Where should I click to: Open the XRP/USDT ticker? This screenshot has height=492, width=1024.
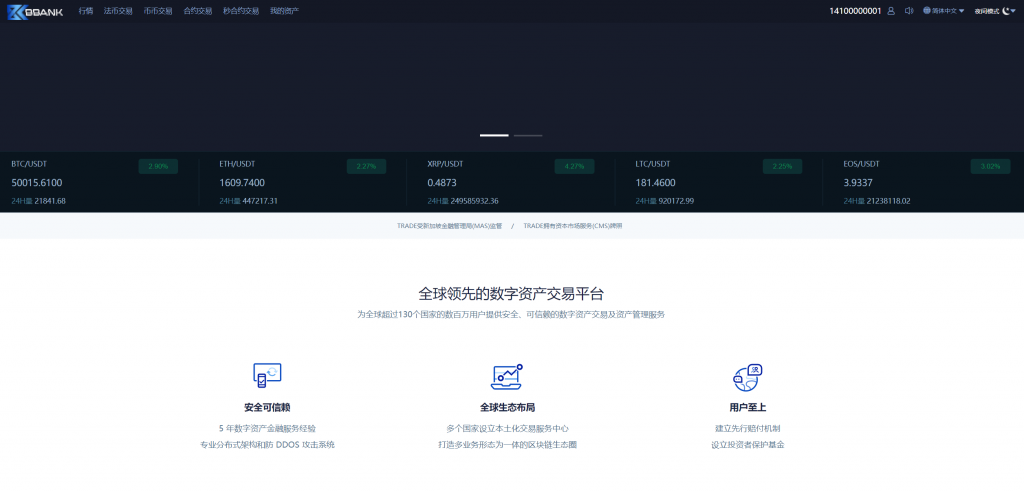point(445,164)
